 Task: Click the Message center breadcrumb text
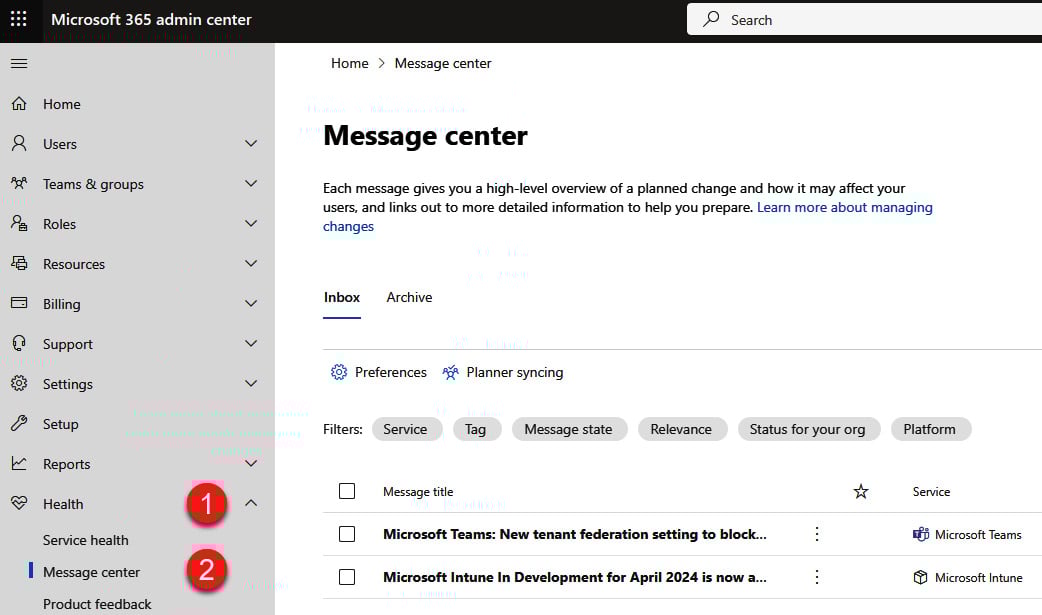click(443, 63)
